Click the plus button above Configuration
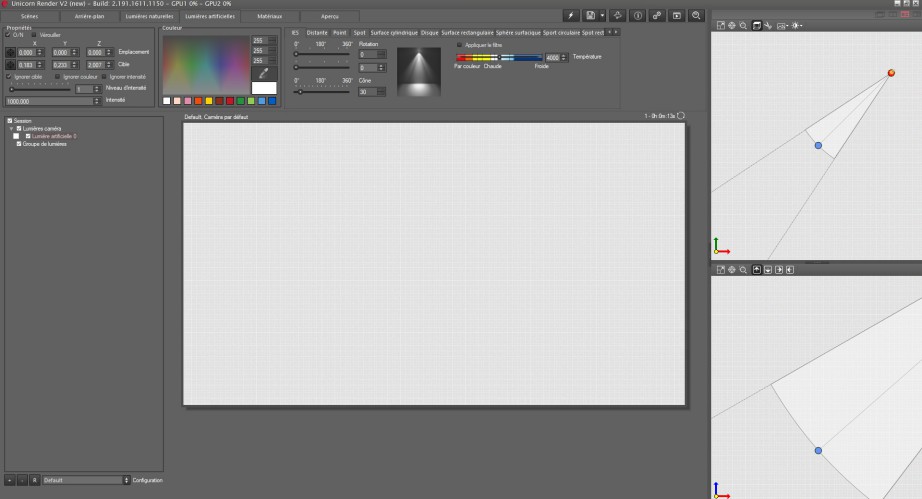Viewport: 922px width, 499px height. point(9,480)
